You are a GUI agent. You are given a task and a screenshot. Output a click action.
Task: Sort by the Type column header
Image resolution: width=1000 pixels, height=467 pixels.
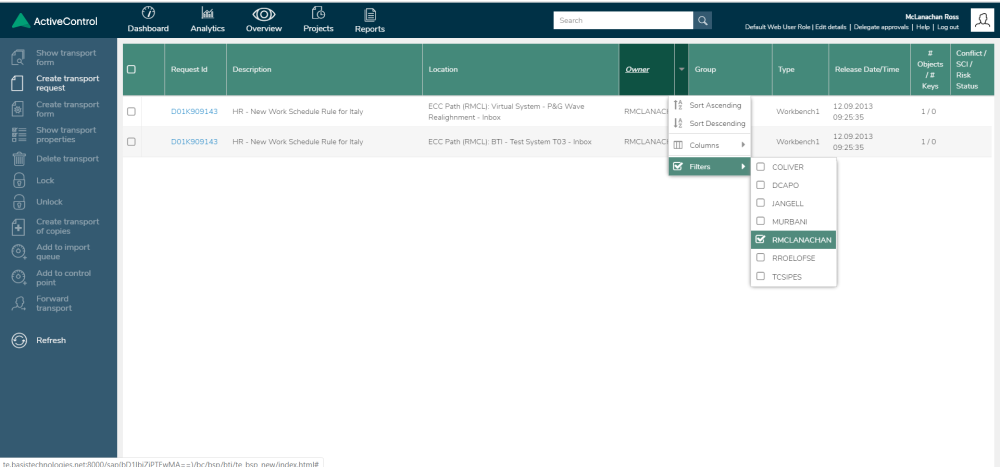pyautogui.click(x=800, y=70)
